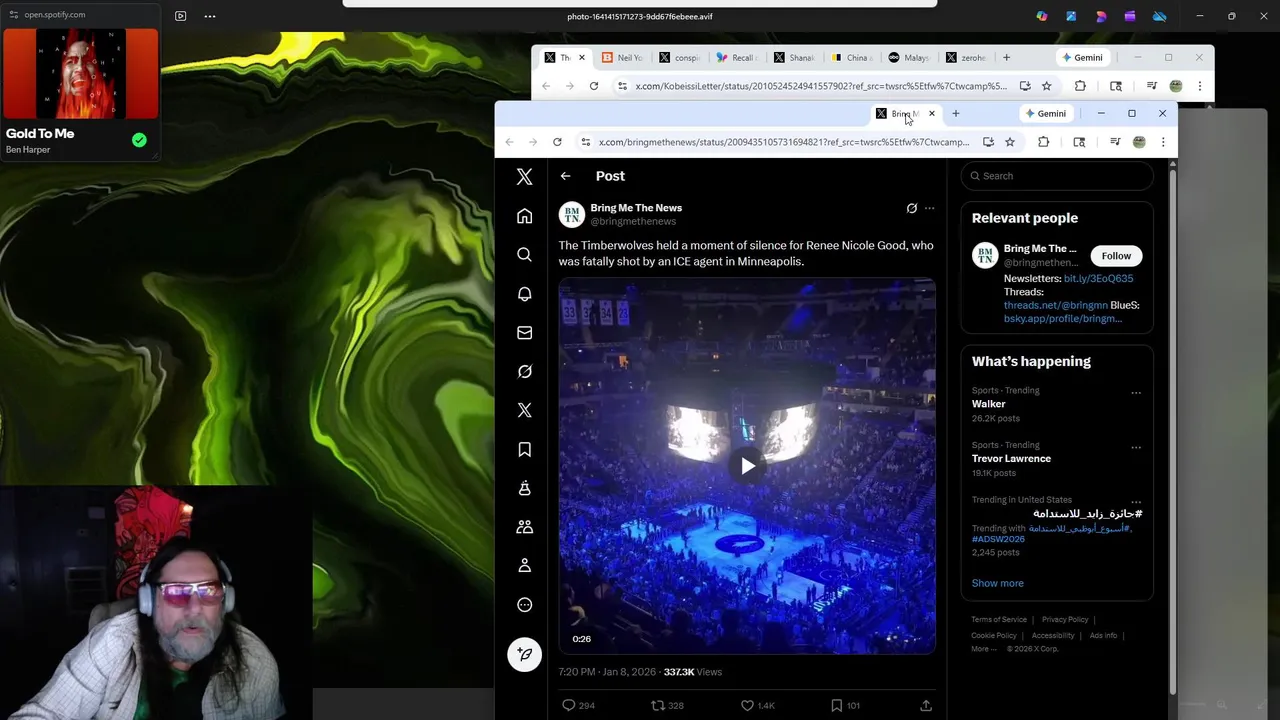Share the post with the upload icon
The width and height of the screenshot is (1280, 720).
[925, 705]
